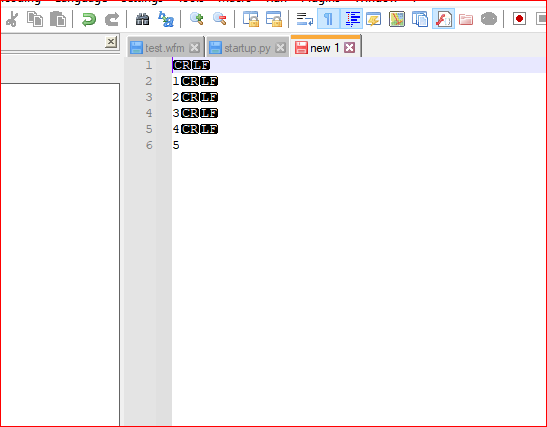The width and height of the screenshot is (547, 427).
Task: Click the text '1' on line 2
Action: click(x=176, y=81)
